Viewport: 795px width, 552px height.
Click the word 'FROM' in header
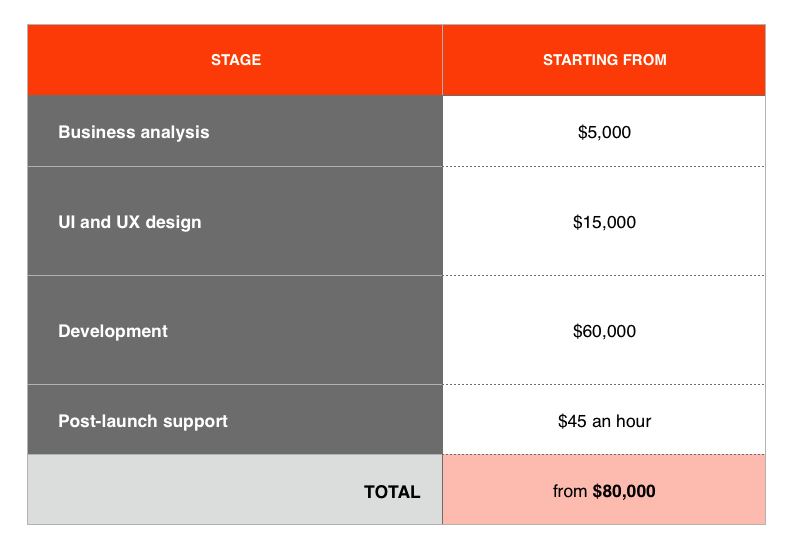pos(644,60)
